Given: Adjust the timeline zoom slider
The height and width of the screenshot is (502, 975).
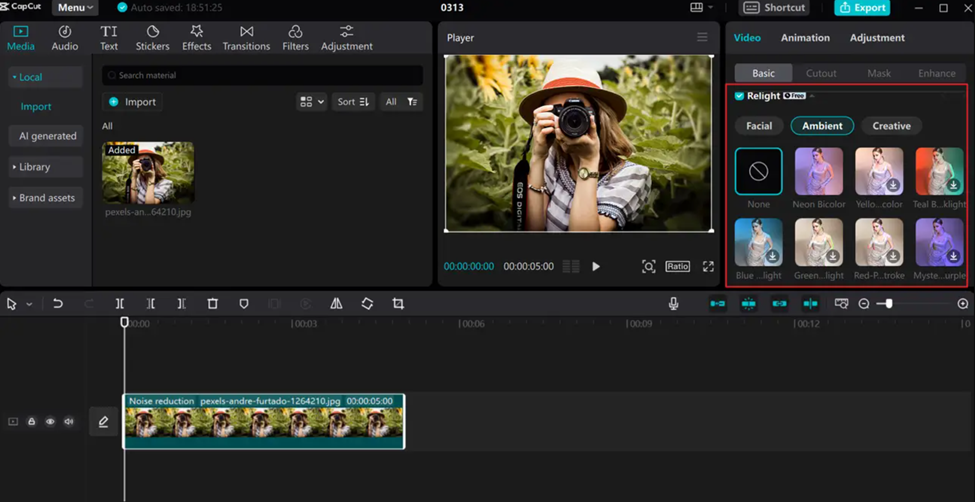Looking at the screenshot, I should [888, 304].
